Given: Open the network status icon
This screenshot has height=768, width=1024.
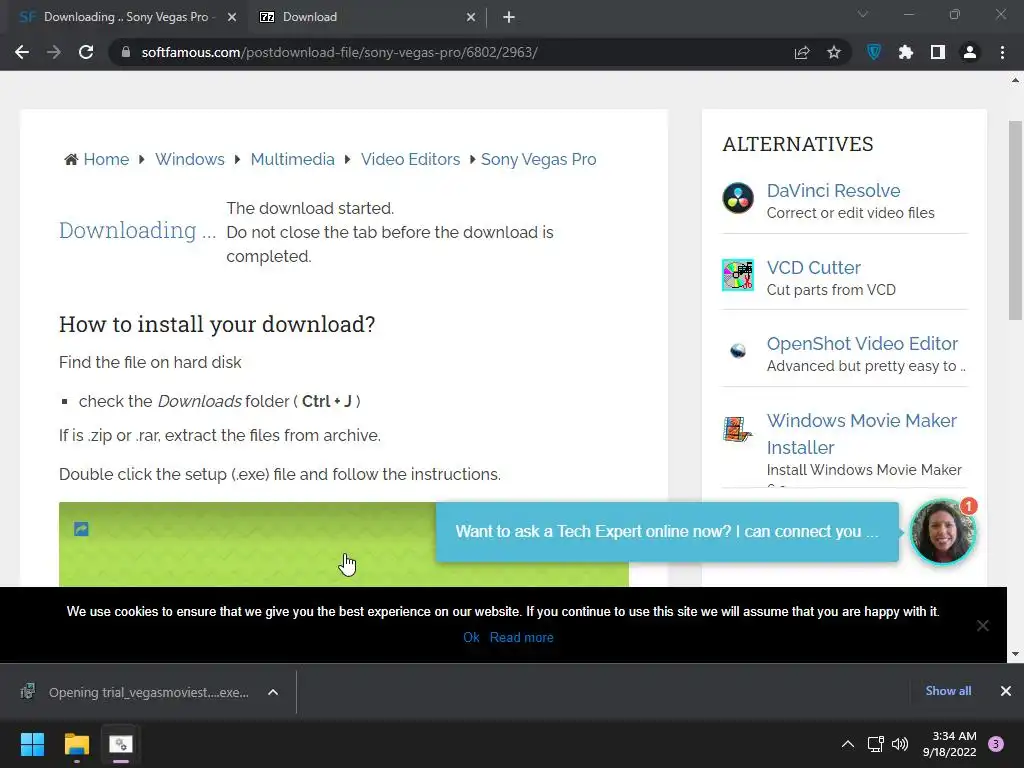Looking at the screenshot, I should 875,744.
